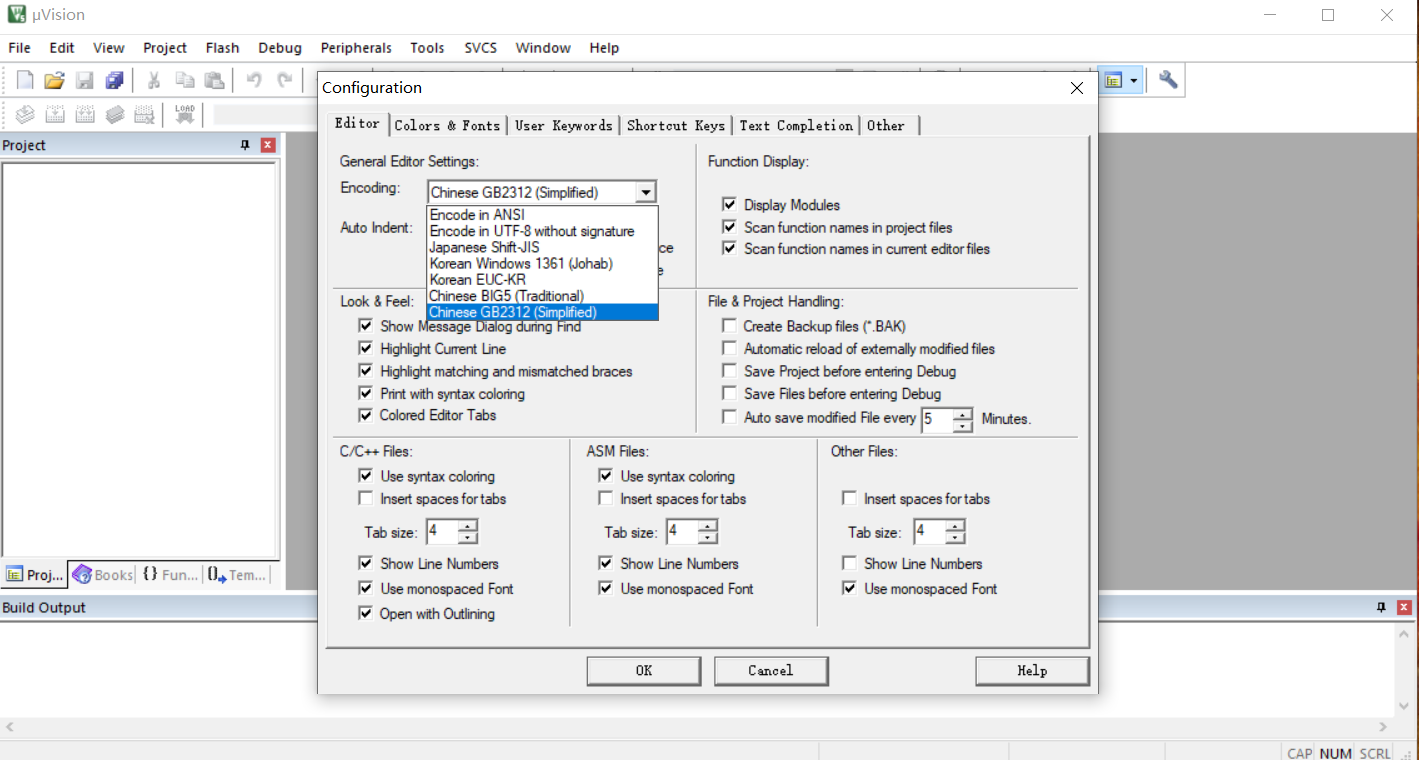This screenshot has height=760, width=1419.
Task: Click Other Files Tab size field
Action: [x=930, y=532]
